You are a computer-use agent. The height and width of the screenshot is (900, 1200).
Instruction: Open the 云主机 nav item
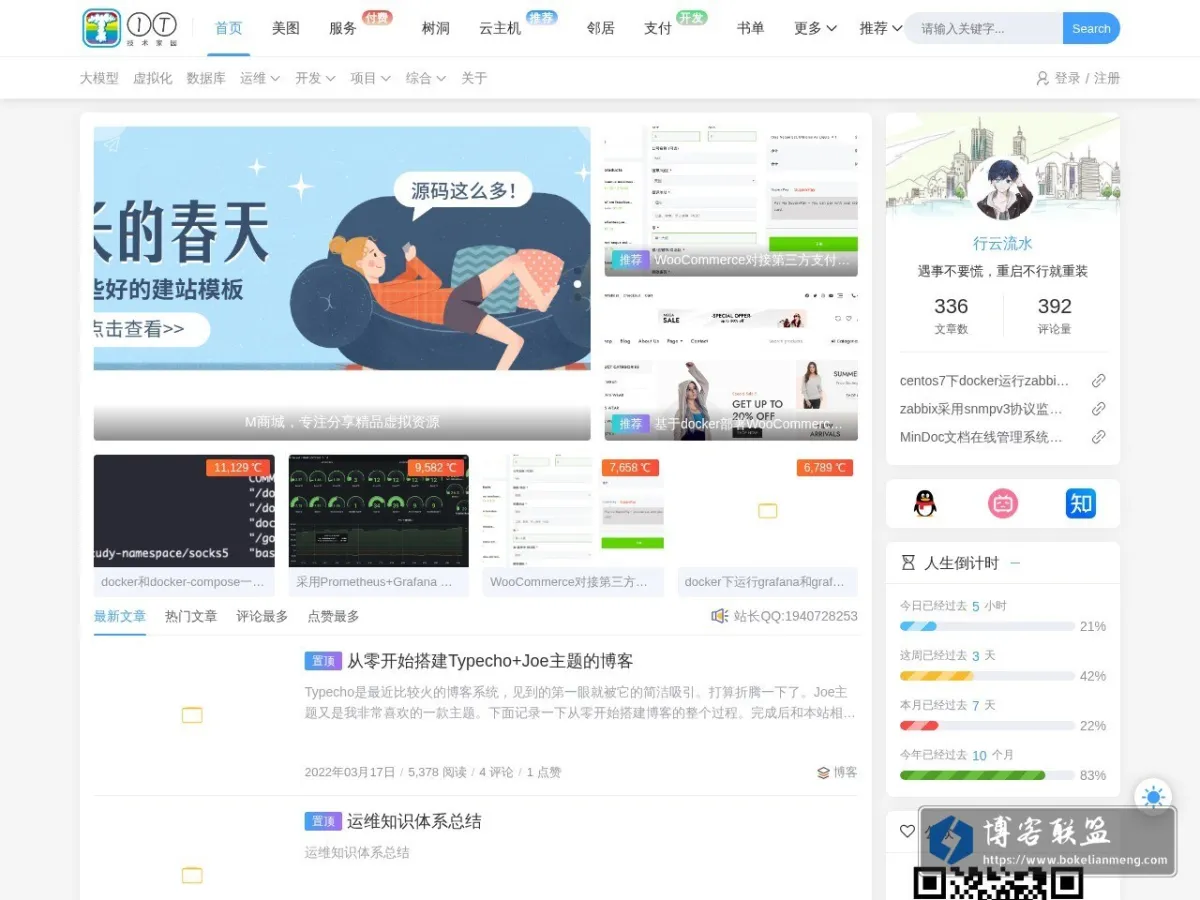click(500, 28)
